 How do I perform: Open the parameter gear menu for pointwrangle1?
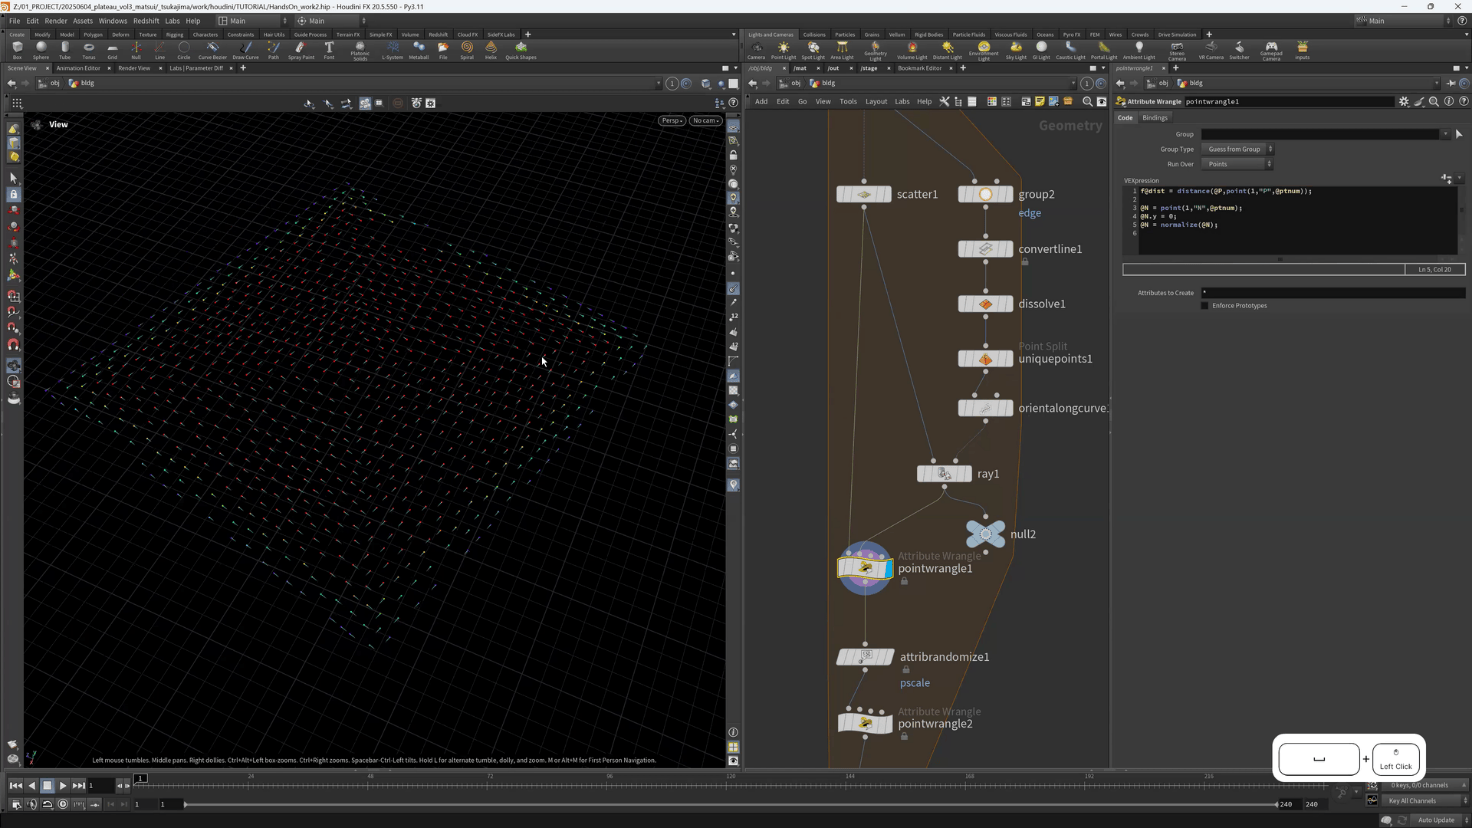click(x=1404, y=101)
